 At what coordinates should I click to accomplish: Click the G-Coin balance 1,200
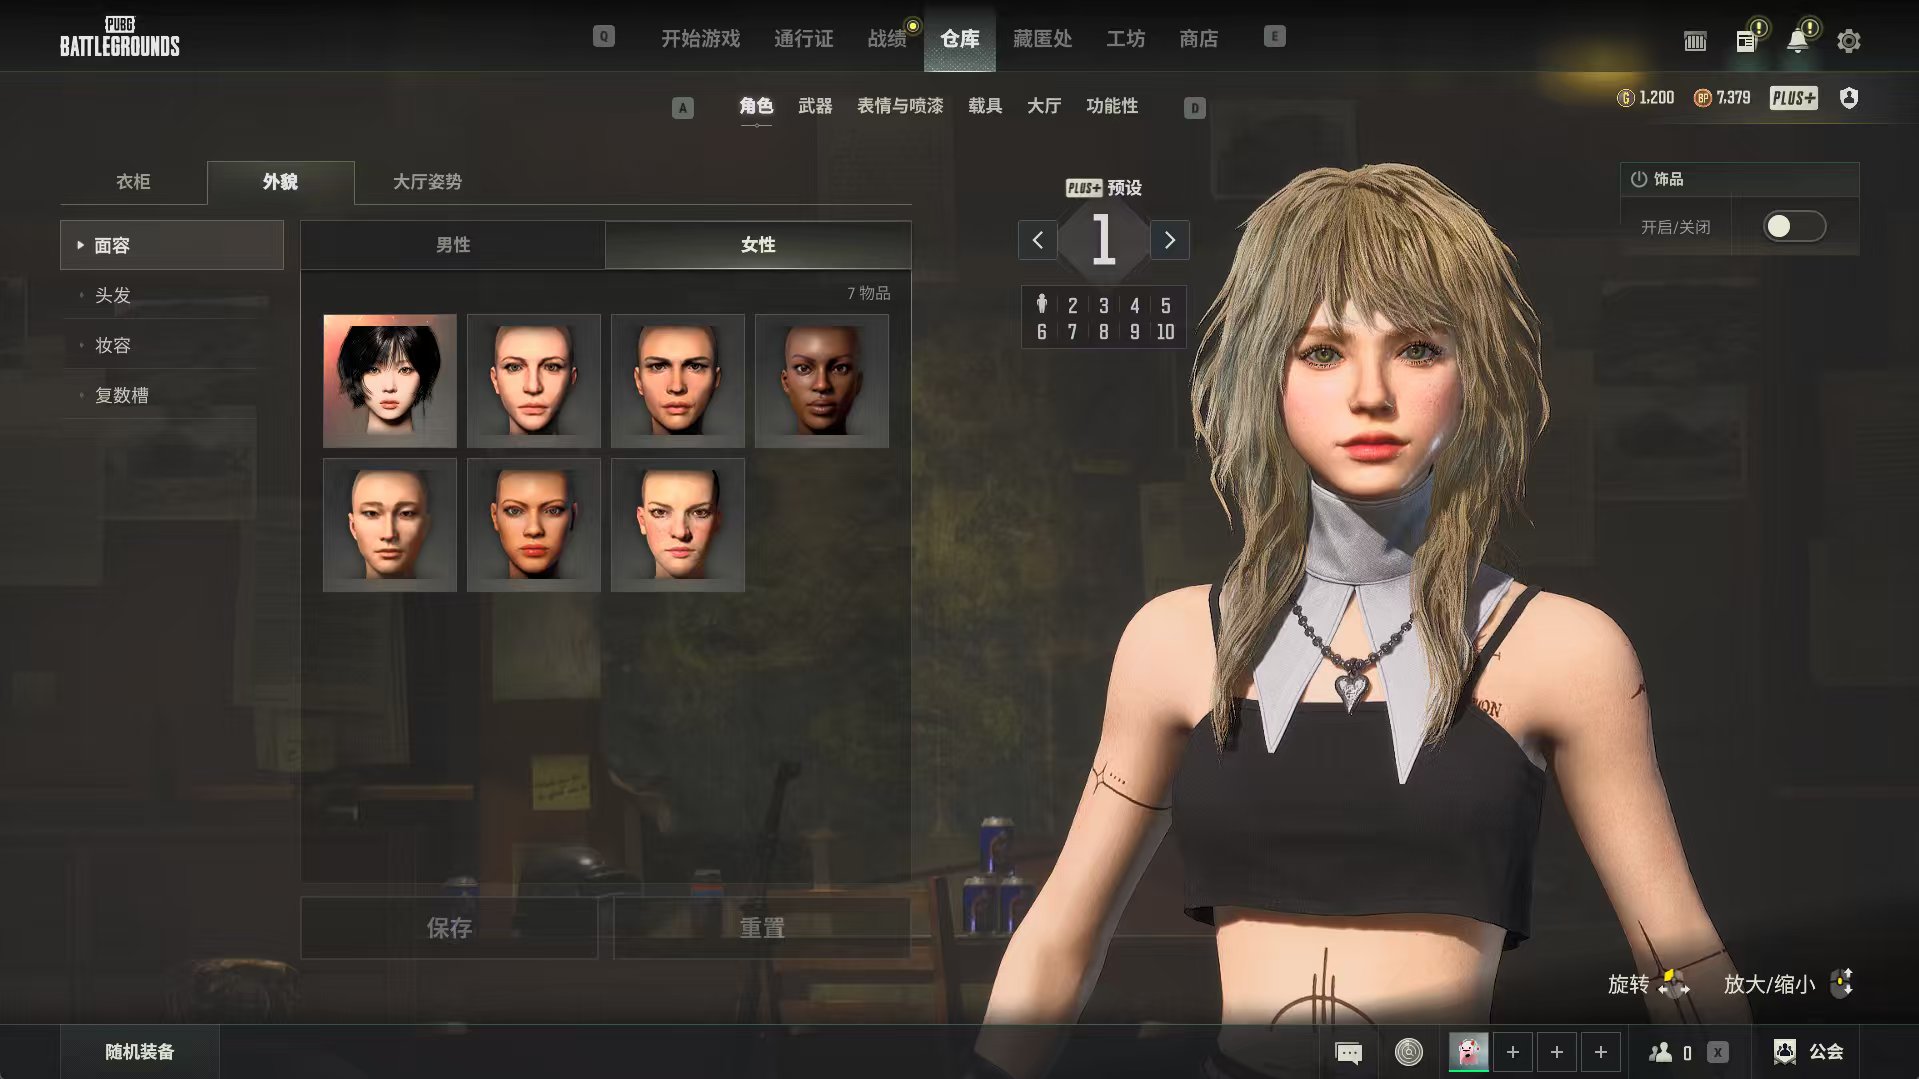[1645, 98]
